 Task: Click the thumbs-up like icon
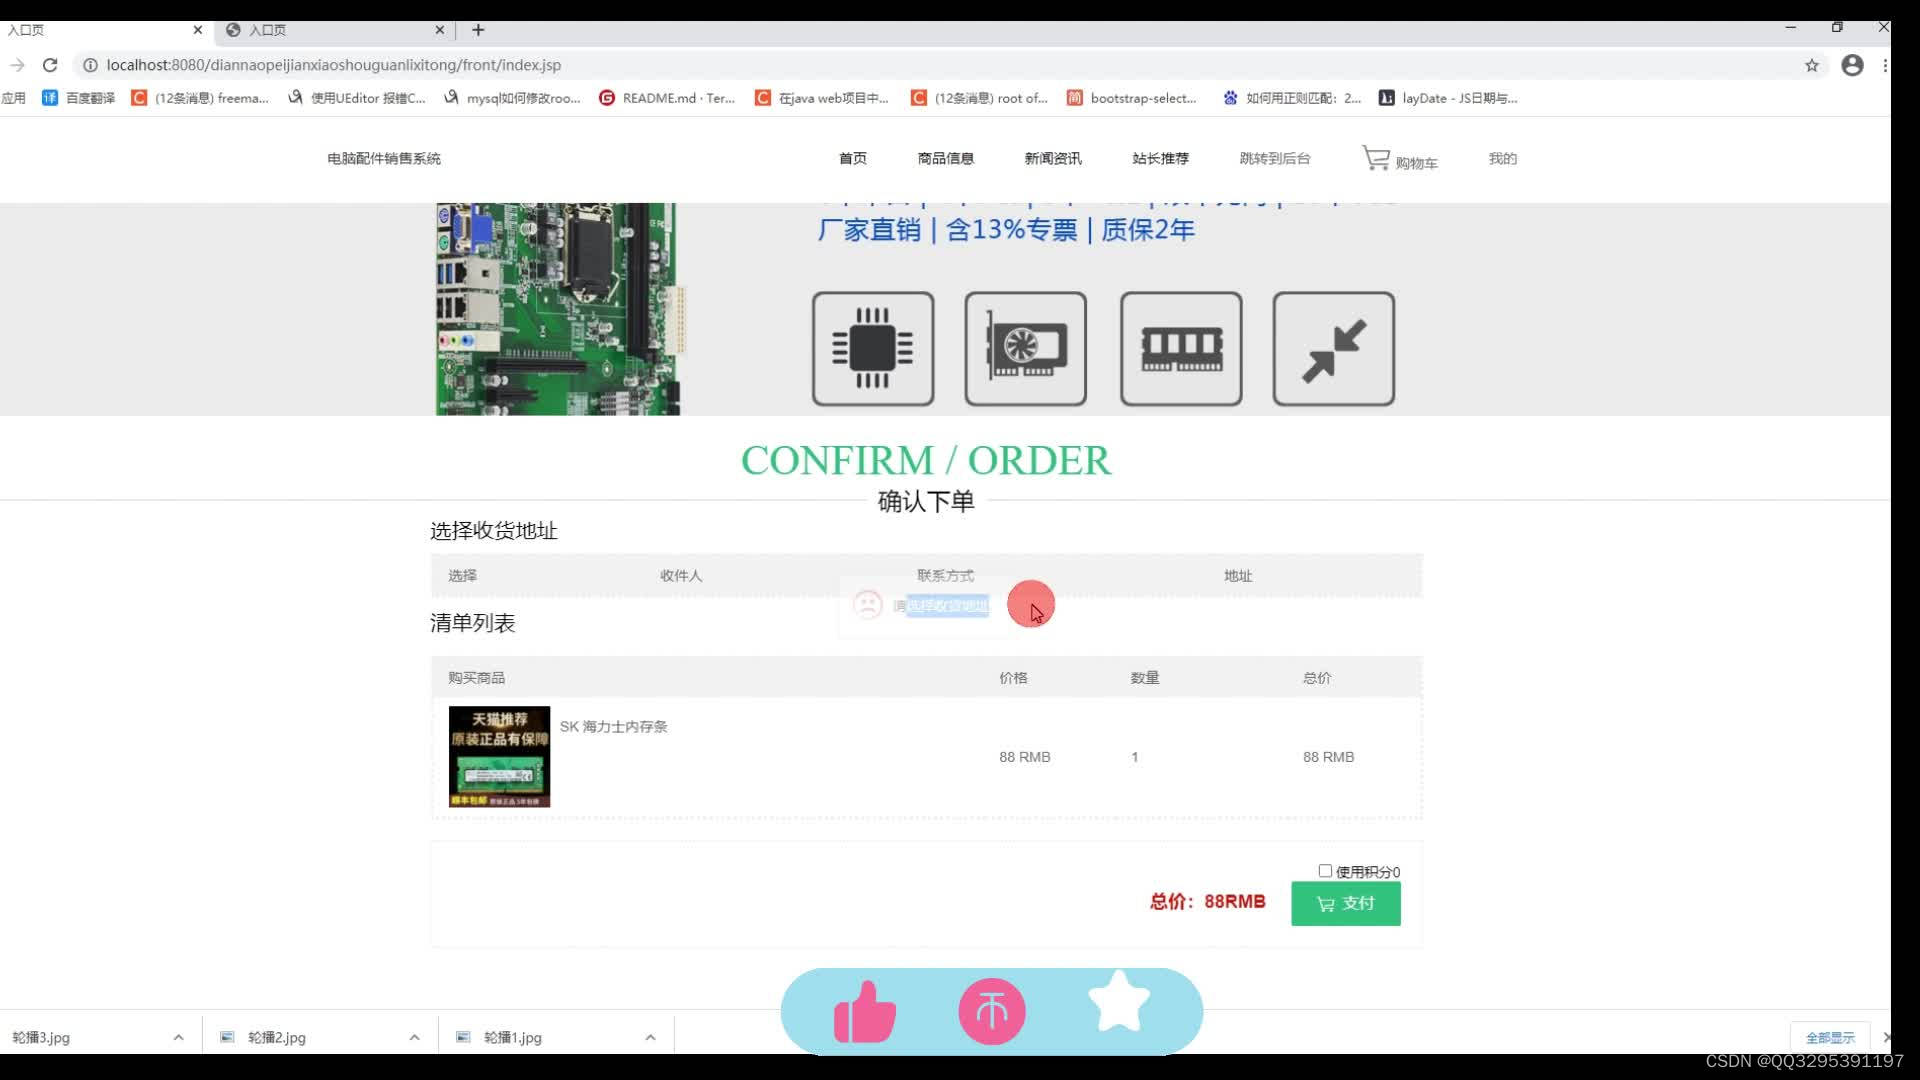click(x=865, y=1012)
